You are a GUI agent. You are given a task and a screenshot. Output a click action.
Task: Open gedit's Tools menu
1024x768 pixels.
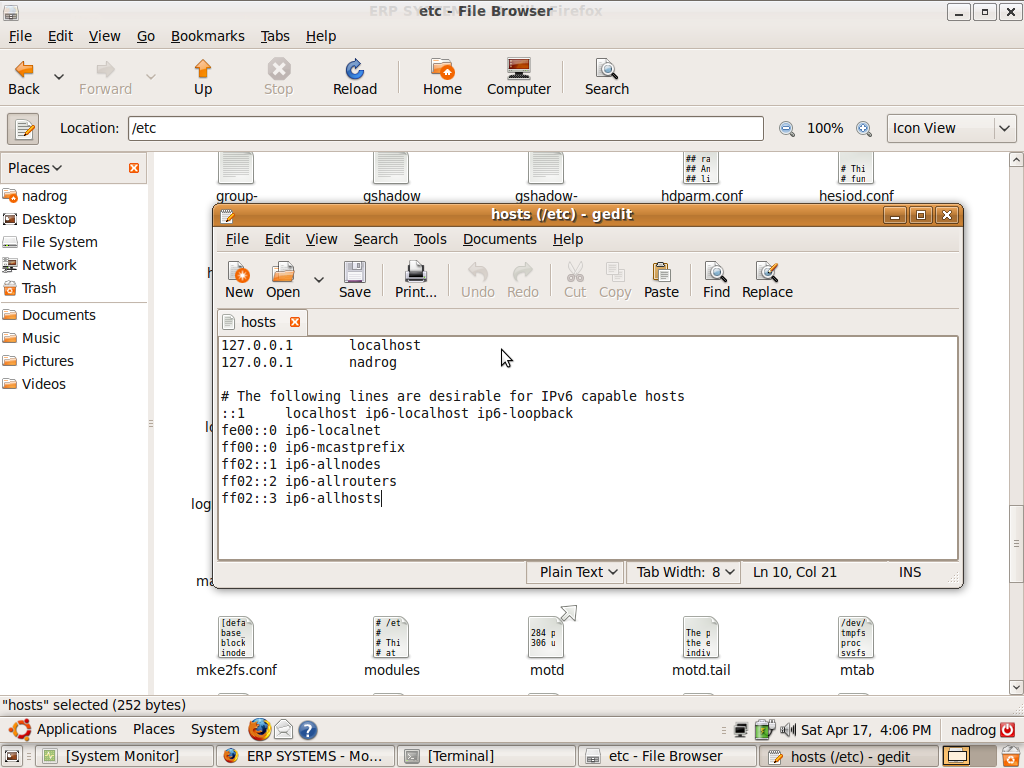(x=430, y=239)
